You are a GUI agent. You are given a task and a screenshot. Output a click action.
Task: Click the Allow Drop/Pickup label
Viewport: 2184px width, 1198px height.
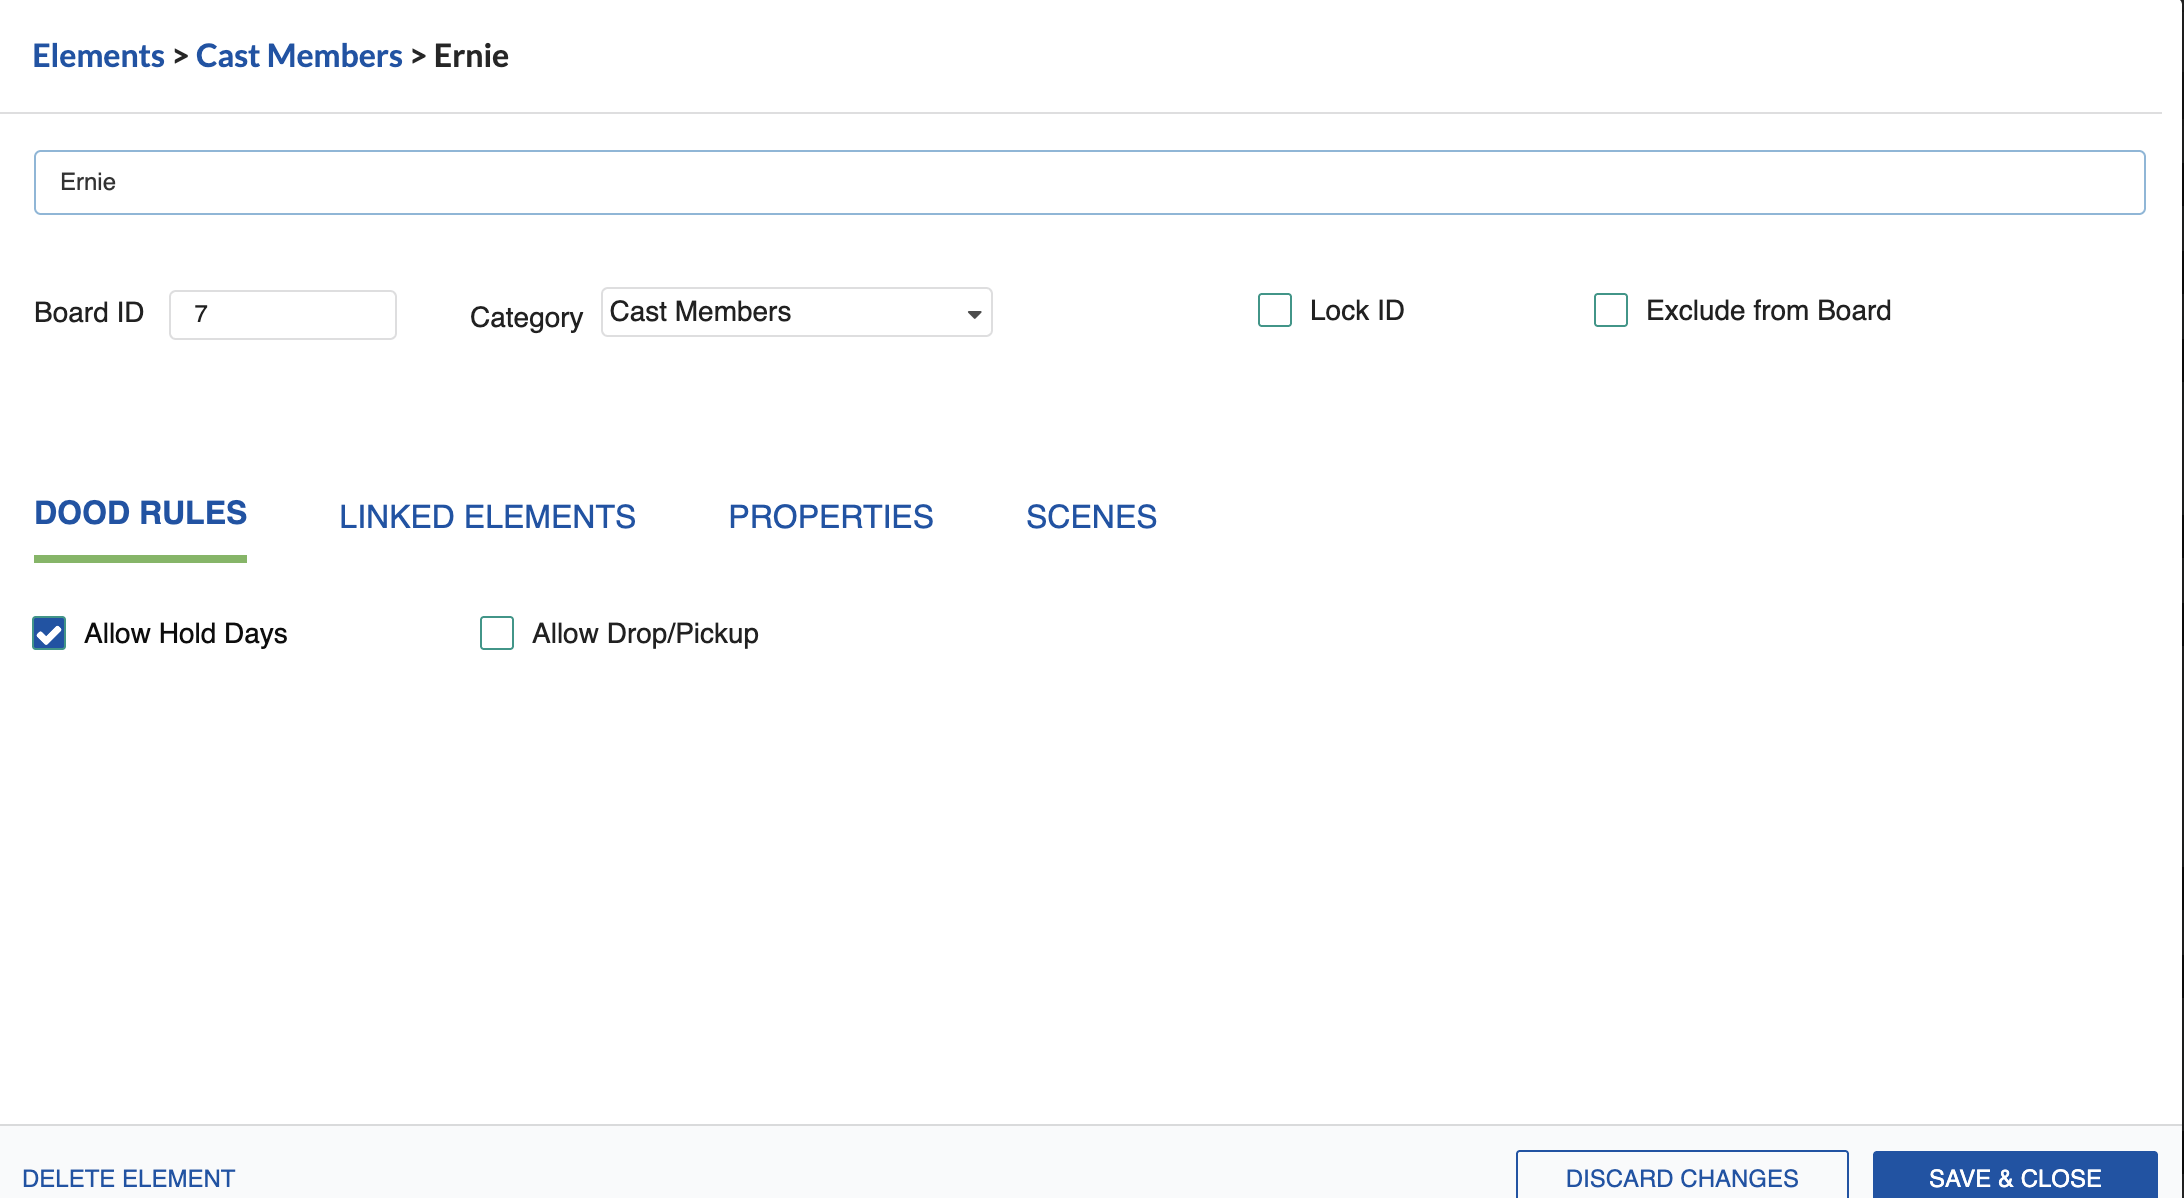(645, 633)
